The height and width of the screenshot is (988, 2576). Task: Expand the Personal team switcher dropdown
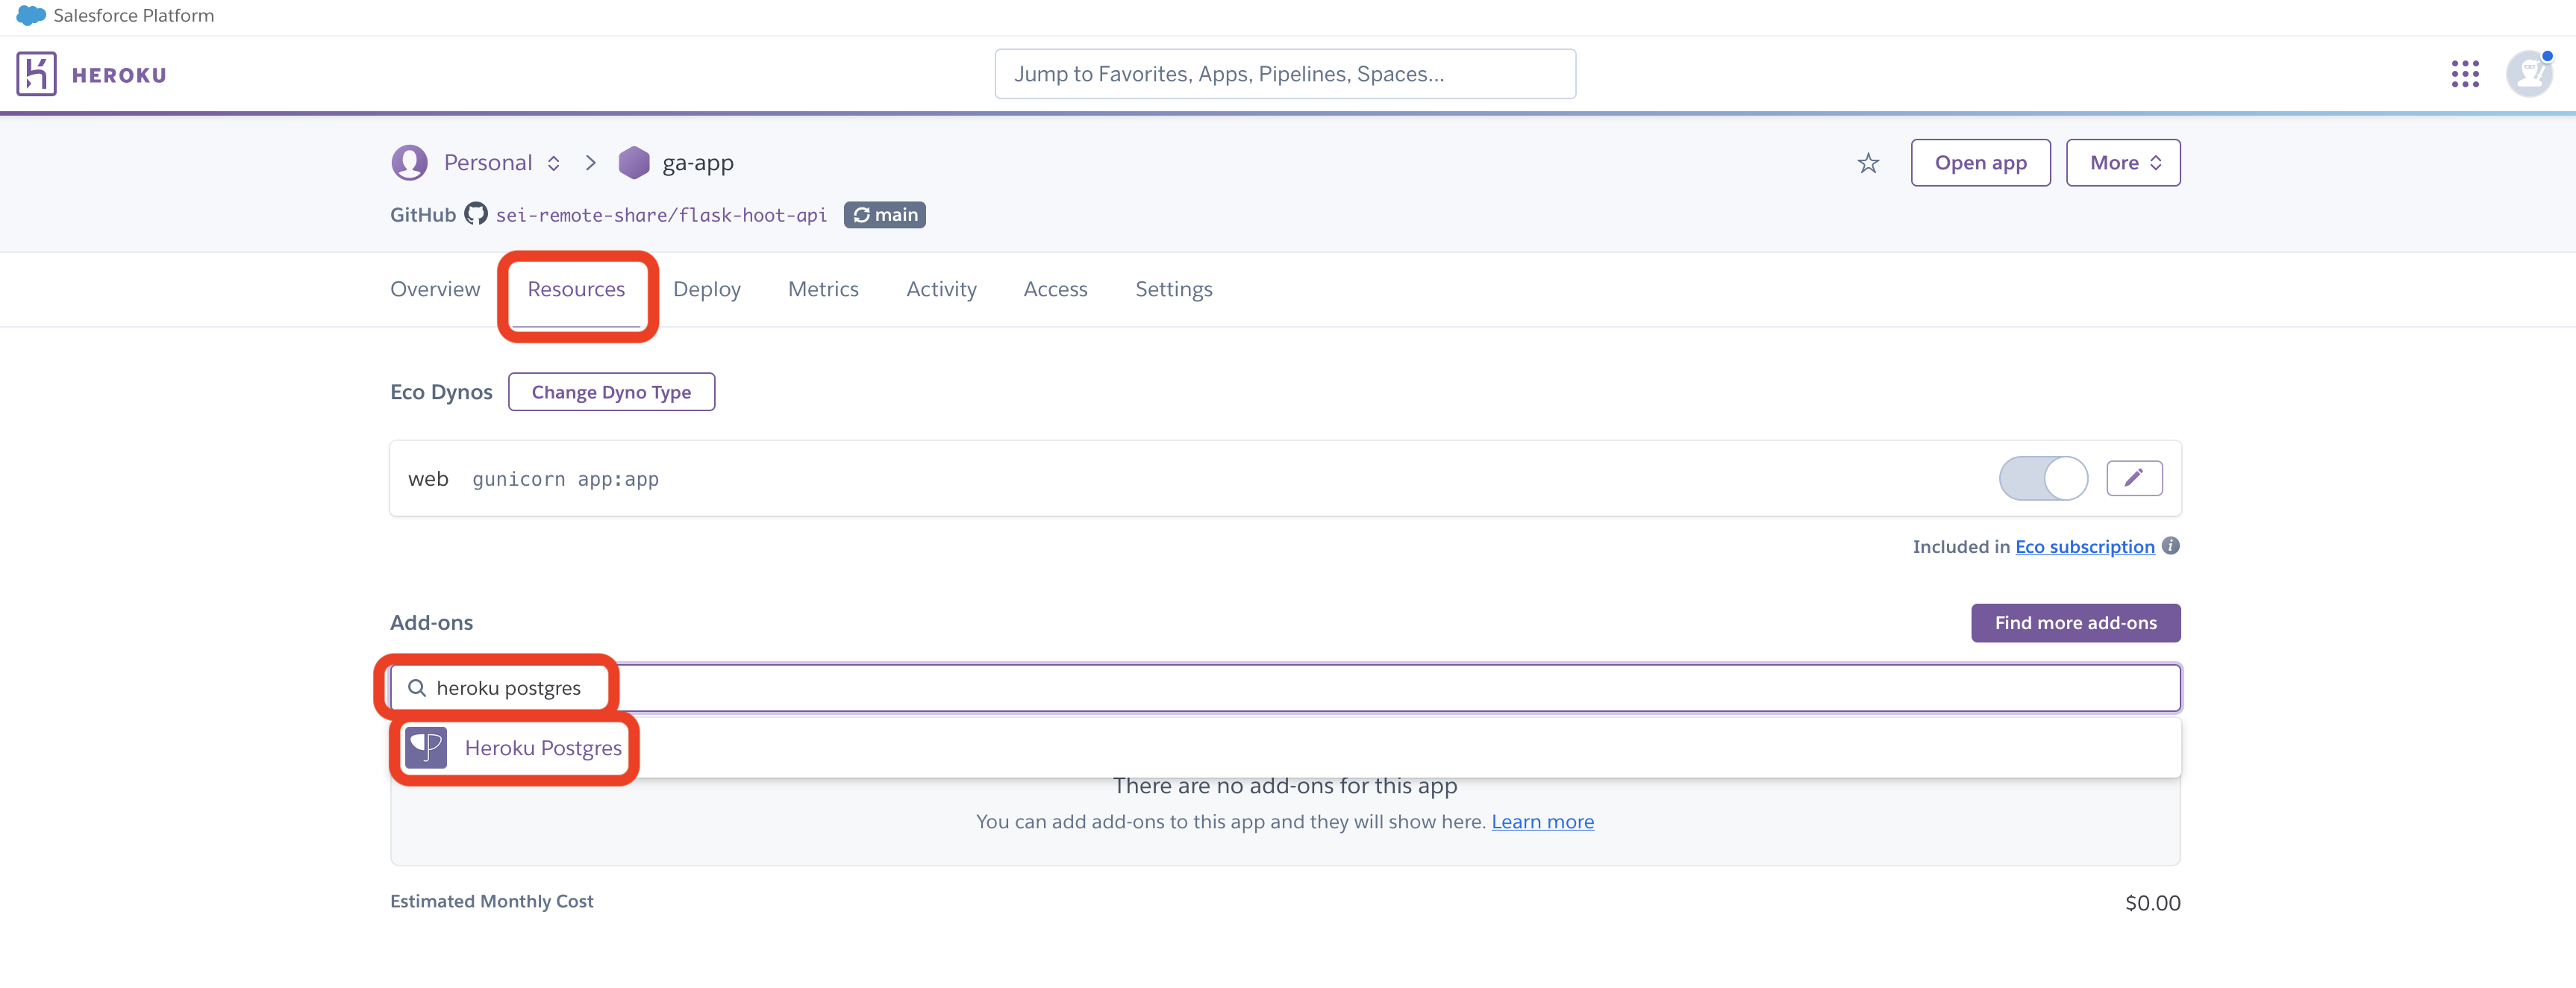553,163
